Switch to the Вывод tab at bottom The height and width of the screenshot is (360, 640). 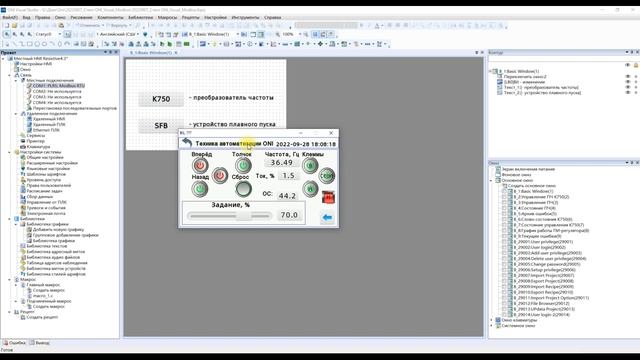[40, 343]
